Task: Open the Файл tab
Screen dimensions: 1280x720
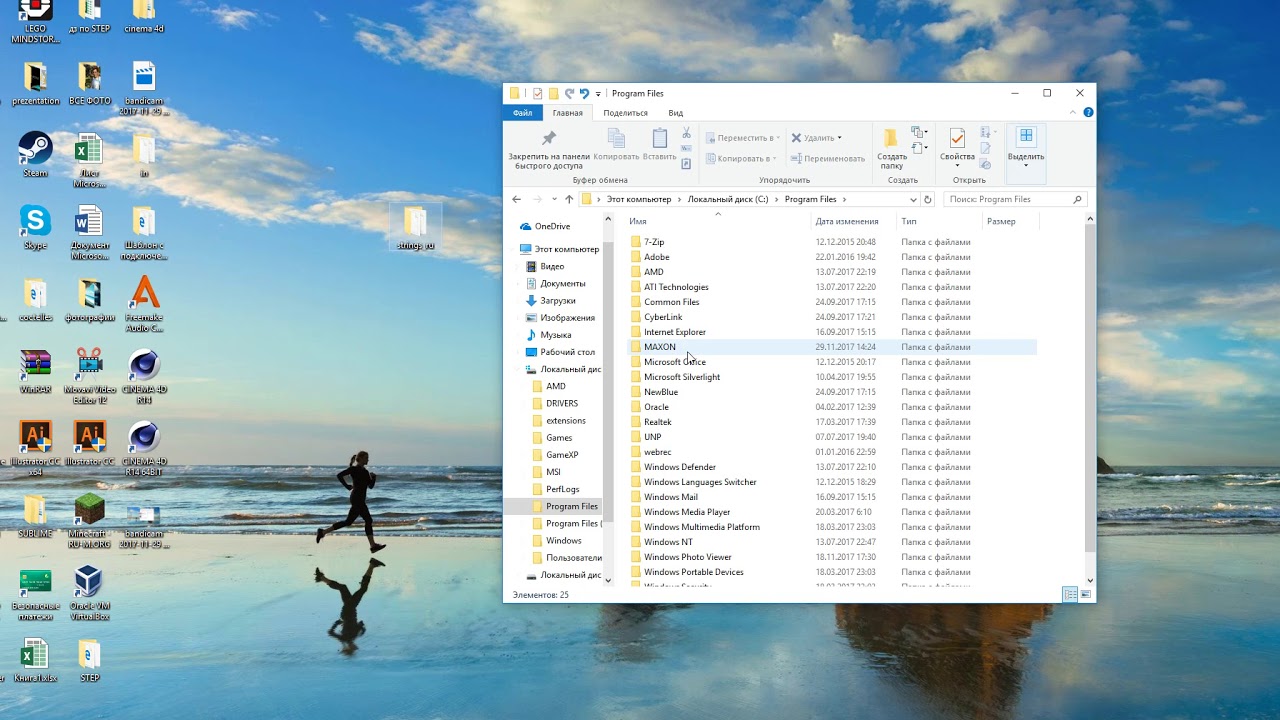Action: pos(522,113)
